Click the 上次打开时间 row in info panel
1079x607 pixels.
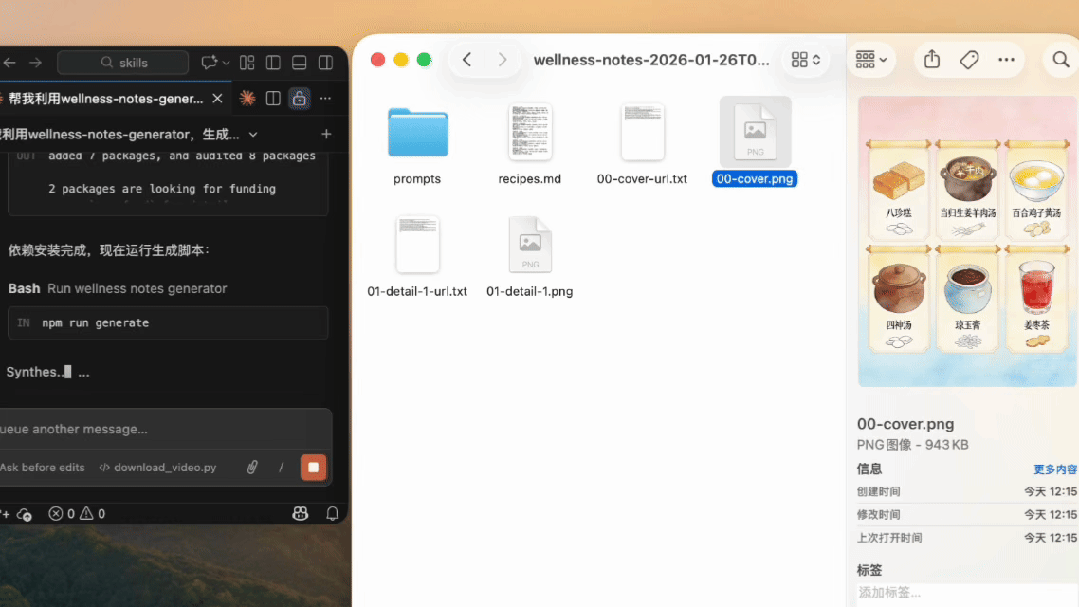966,538
